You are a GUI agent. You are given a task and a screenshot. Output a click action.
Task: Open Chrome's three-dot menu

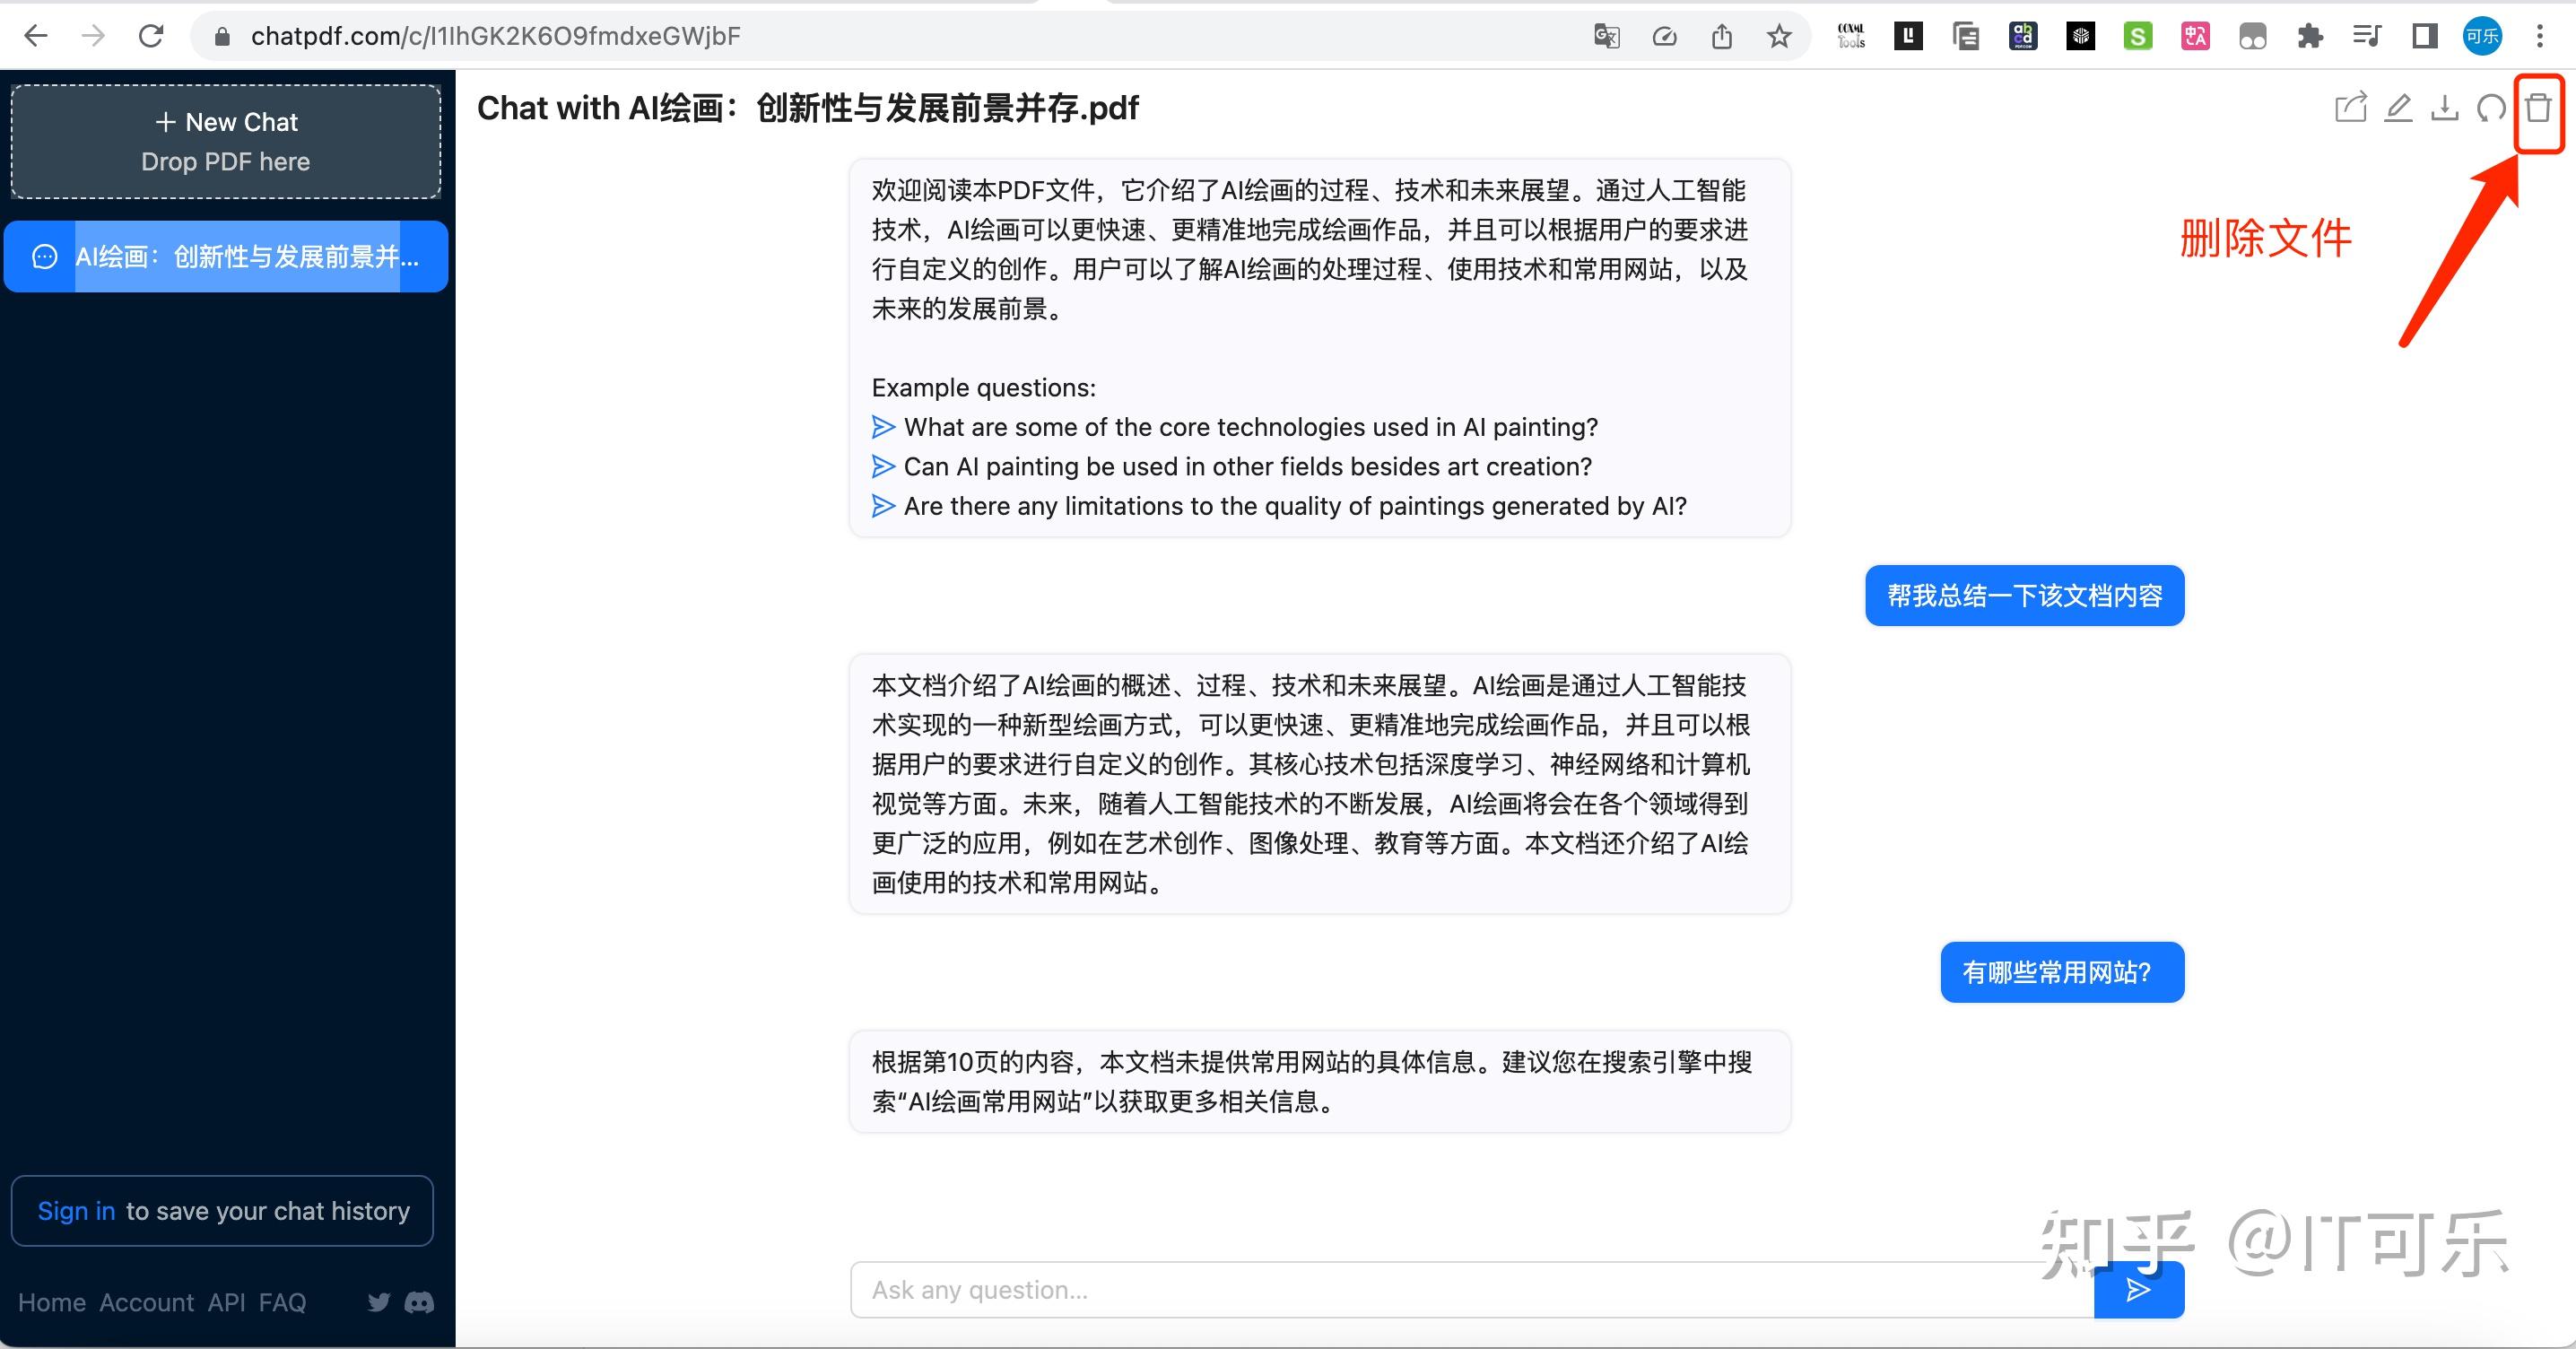click(2540, 35)
